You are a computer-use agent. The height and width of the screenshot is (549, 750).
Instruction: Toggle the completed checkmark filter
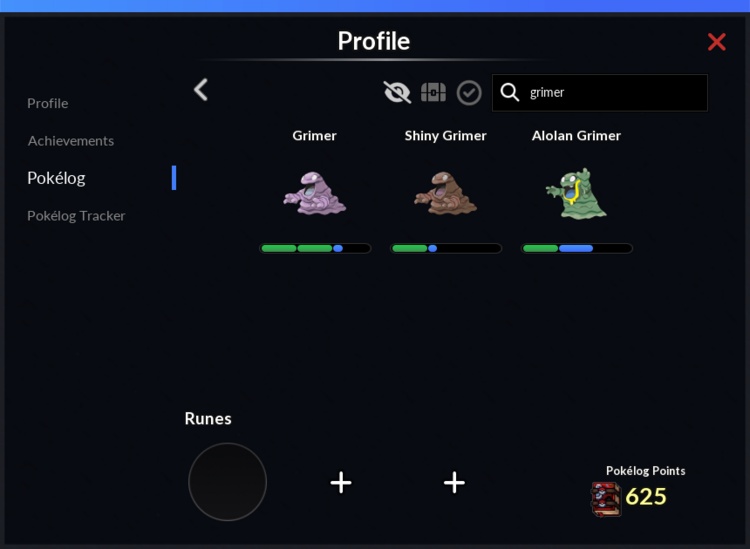pos(469,93)
